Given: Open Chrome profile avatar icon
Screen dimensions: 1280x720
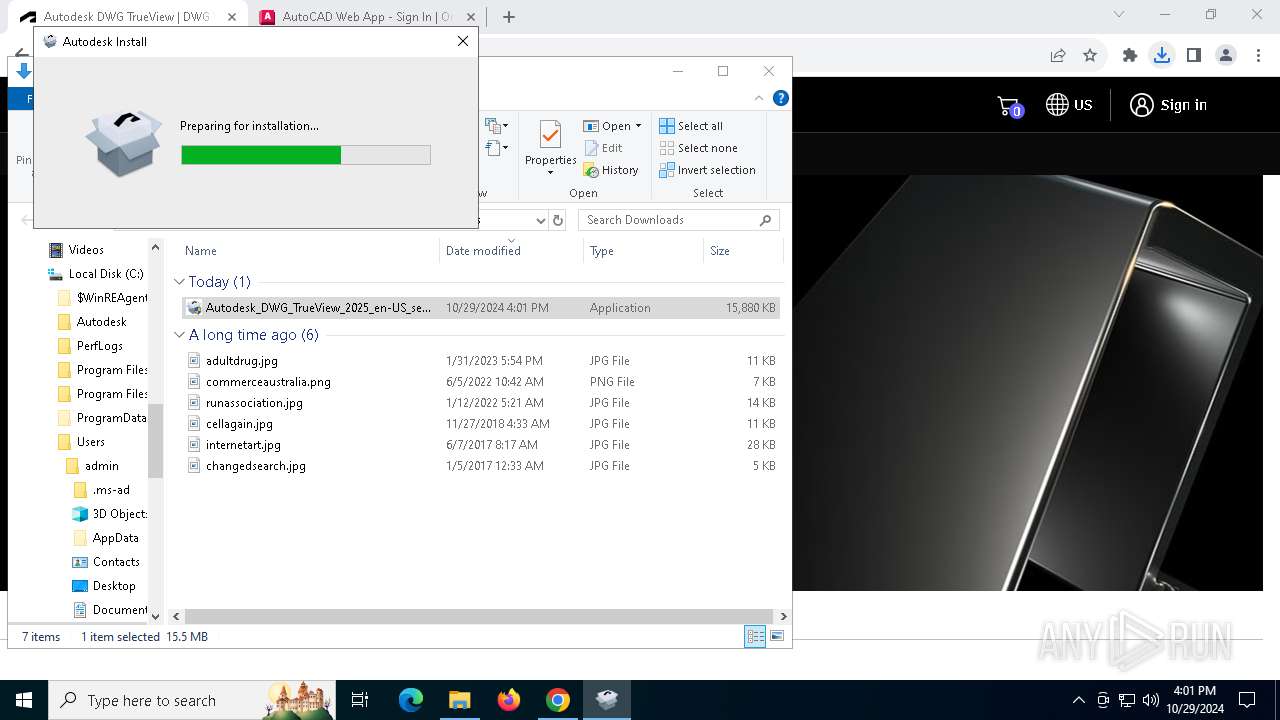Looking at the screenshot, I should pyautogui.click(x=1226, y=56).
